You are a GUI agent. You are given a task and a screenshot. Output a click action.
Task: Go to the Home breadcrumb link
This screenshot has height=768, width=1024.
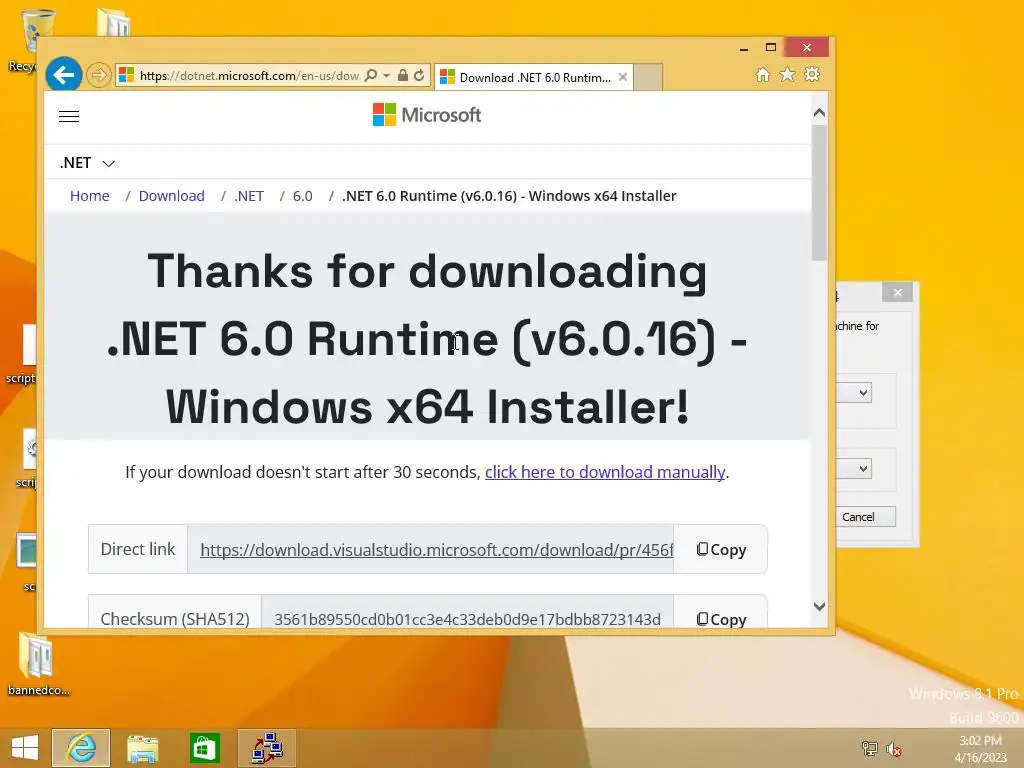click(89, 196)
